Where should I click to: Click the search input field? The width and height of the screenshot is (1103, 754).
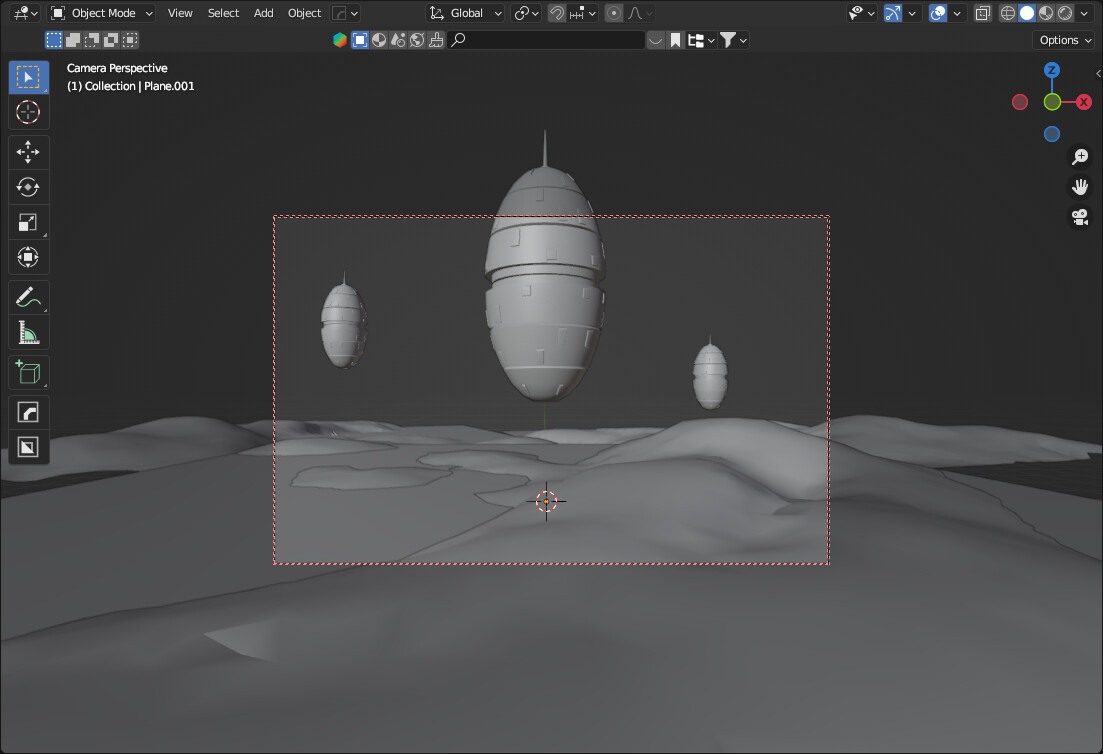pos(546,40)
